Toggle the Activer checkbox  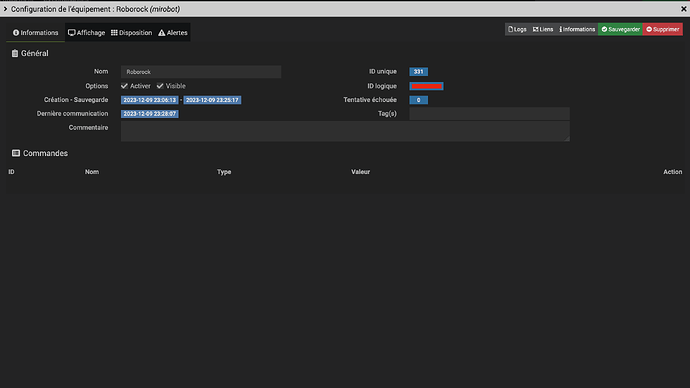[x=125, y=86]
